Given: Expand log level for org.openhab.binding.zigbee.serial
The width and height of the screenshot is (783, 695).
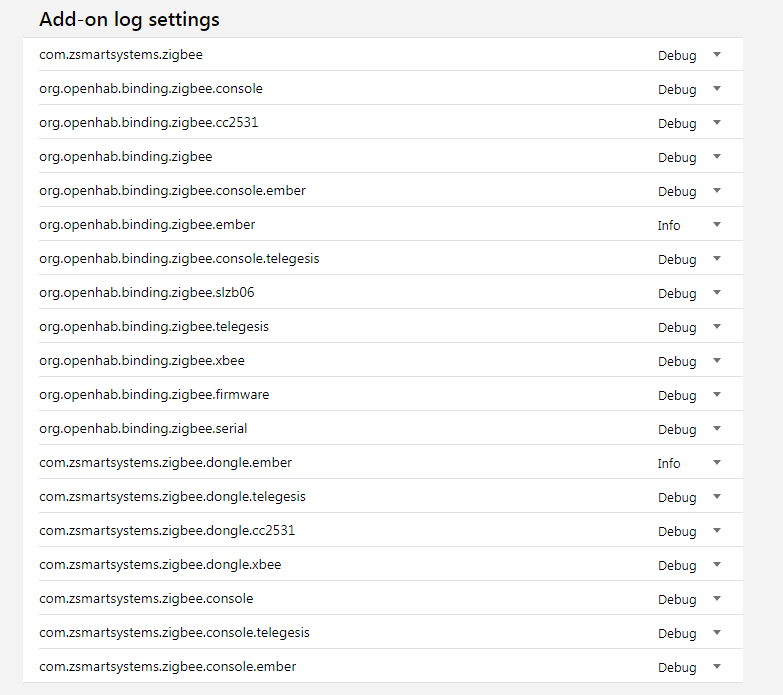Looking at the screenshot, I should click(x=689, y=429).
